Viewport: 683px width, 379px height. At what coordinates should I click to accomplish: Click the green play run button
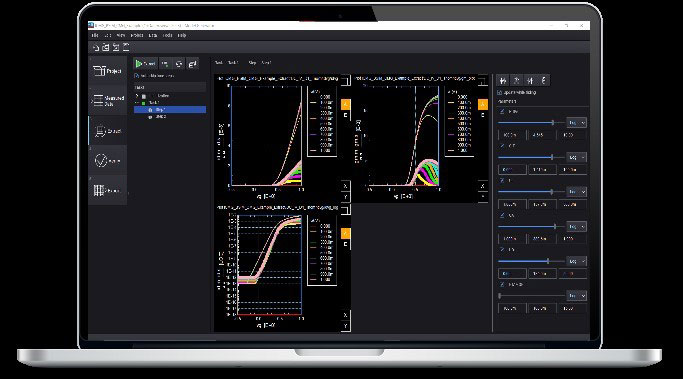pos(145,64)
